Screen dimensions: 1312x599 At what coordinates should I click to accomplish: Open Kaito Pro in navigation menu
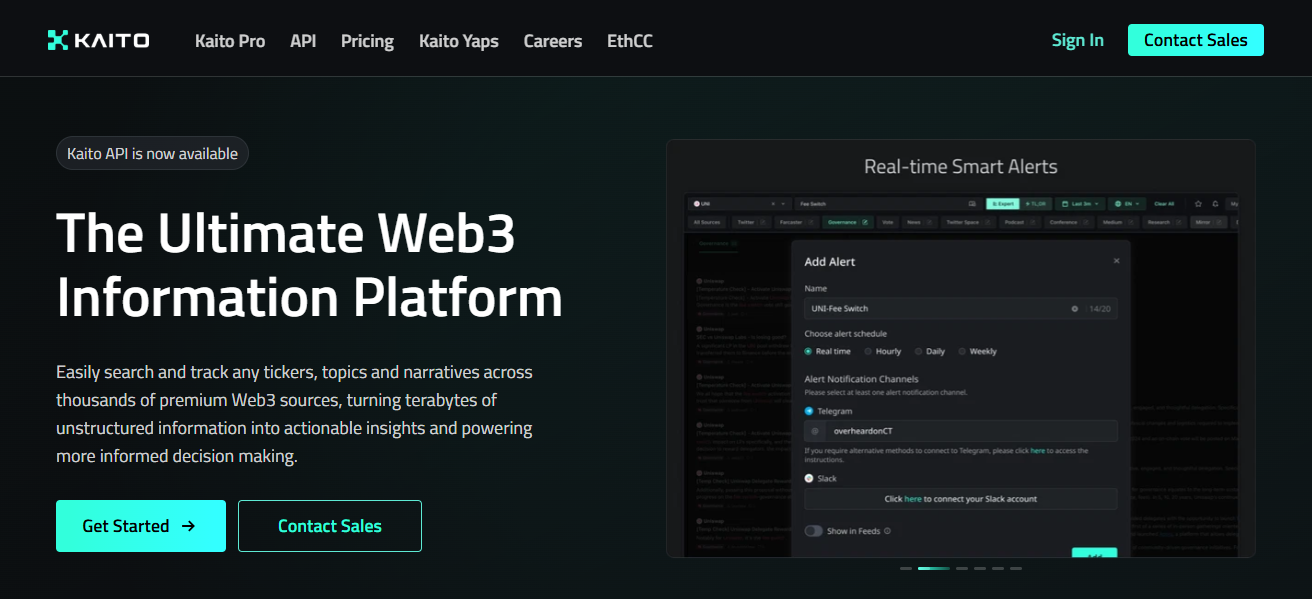coord(230,41)
